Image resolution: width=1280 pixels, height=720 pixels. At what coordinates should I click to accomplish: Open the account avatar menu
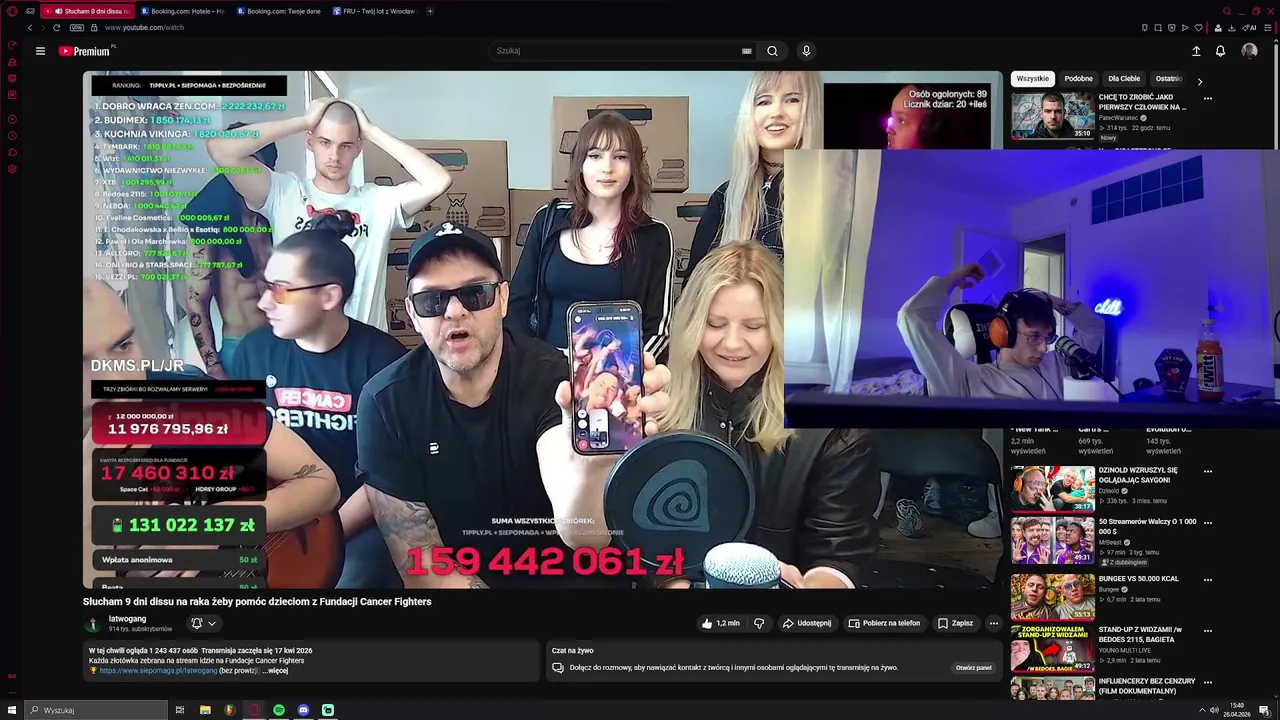(1249, 51)
